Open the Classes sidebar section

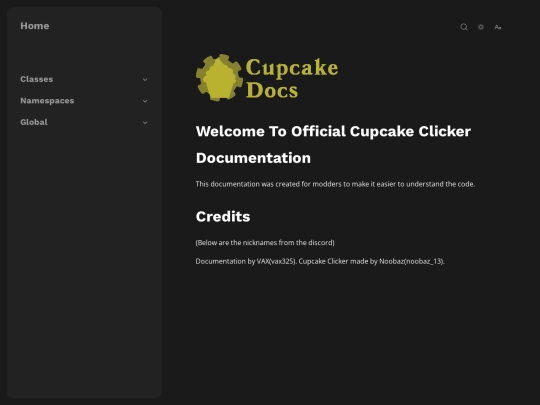pyautogui.click(x=84, y=79)
